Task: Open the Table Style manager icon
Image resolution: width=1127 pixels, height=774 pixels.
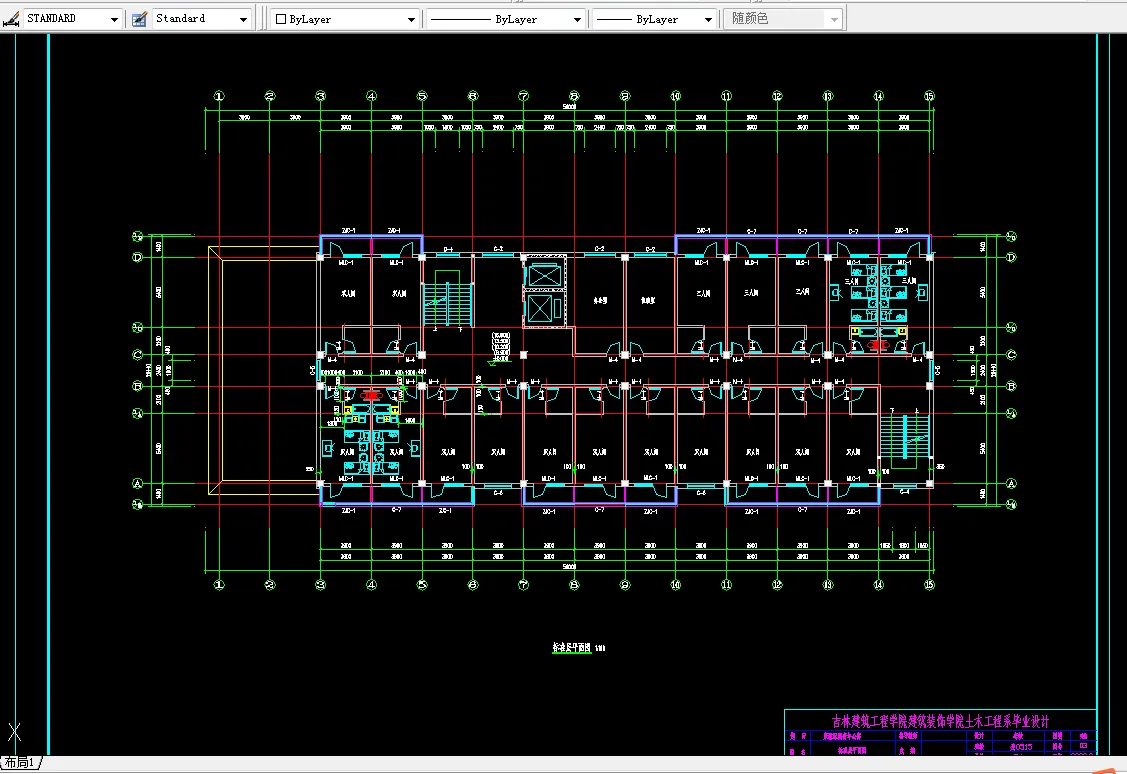Action: point(139,19)
